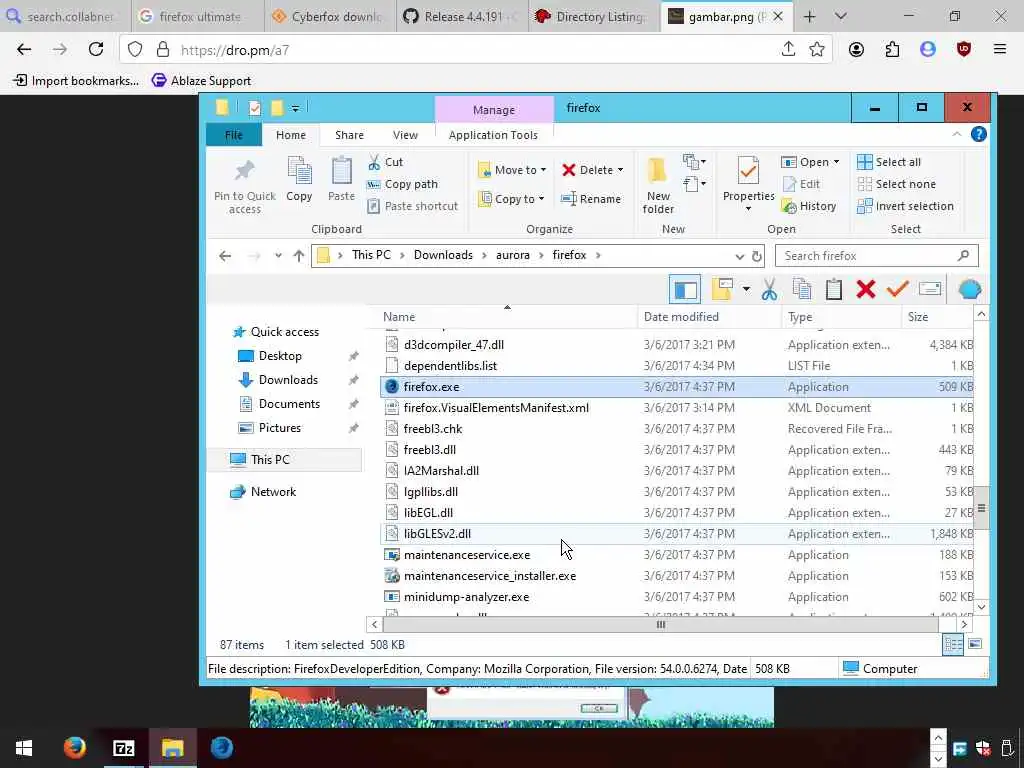Click the orange checkmark toolbar icon
The width and height of the screenshot is (1024, 768).
[x=898, y=289]
